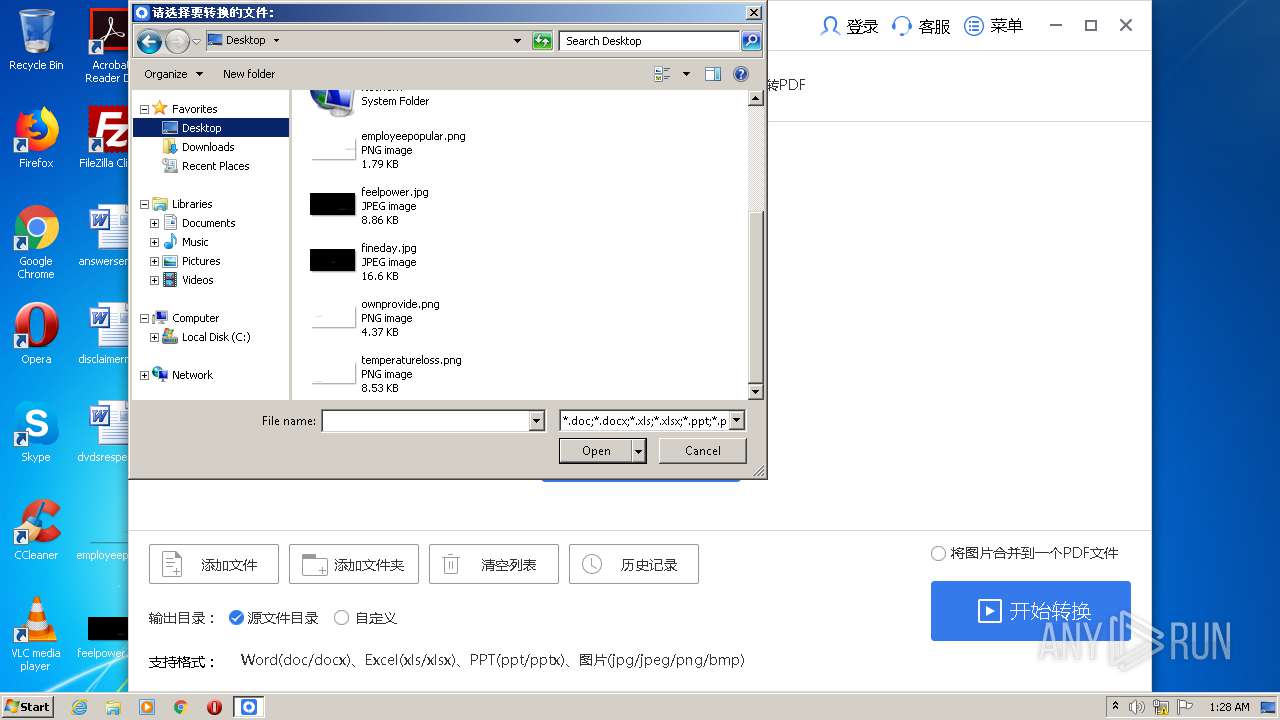This screenshot has width=1280, height=720.
Task: Click the Open button
Action: click(x=596, y=451)
